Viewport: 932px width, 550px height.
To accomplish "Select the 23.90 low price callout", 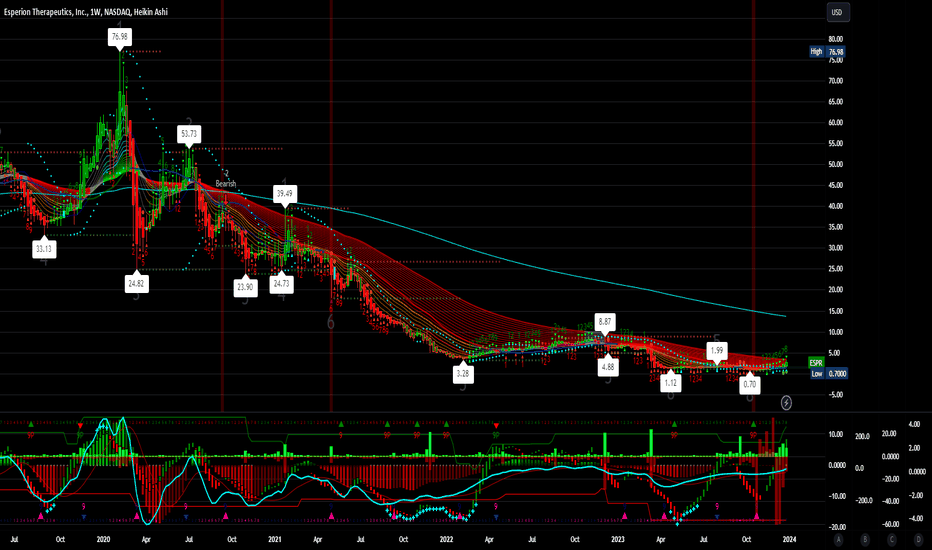I will pos(245,287).
